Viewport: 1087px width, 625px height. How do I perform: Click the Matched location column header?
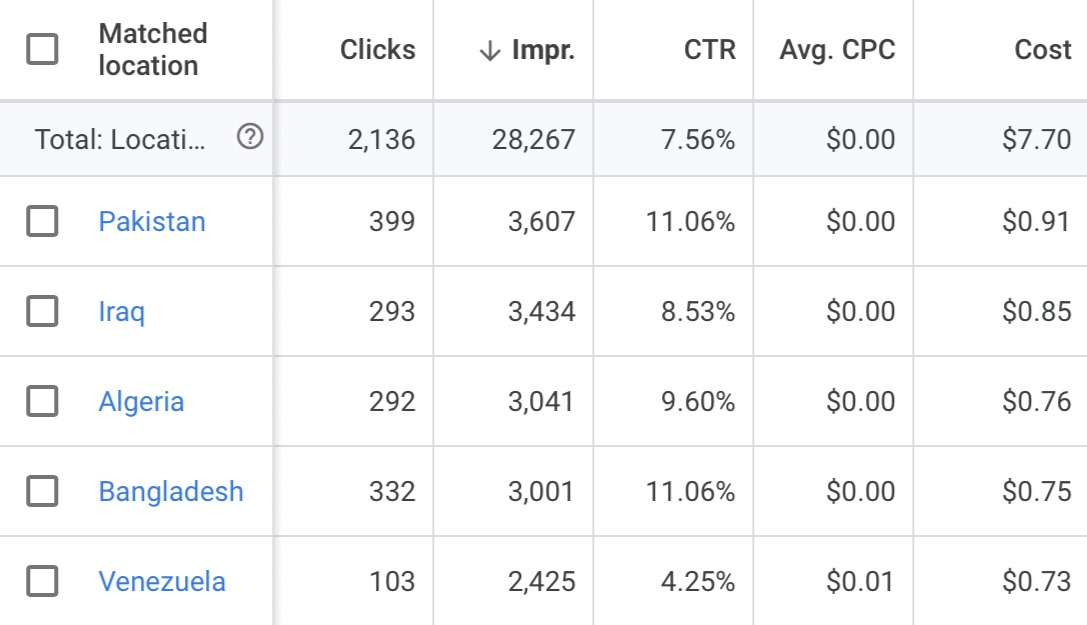tap(152, 50)
